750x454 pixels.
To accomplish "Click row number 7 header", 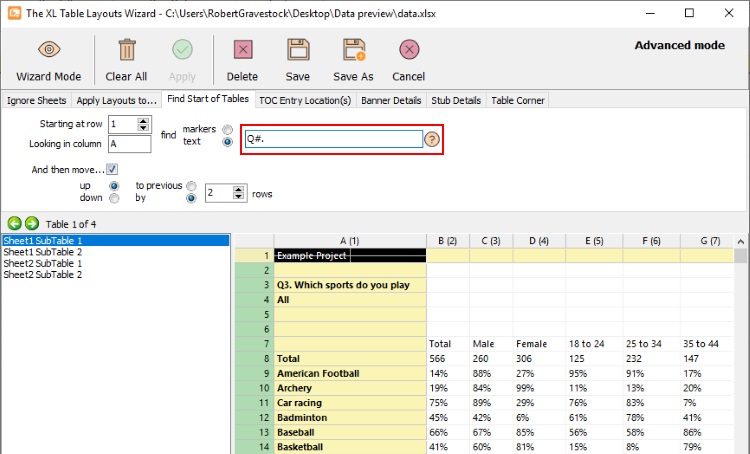I will point(254,344).
